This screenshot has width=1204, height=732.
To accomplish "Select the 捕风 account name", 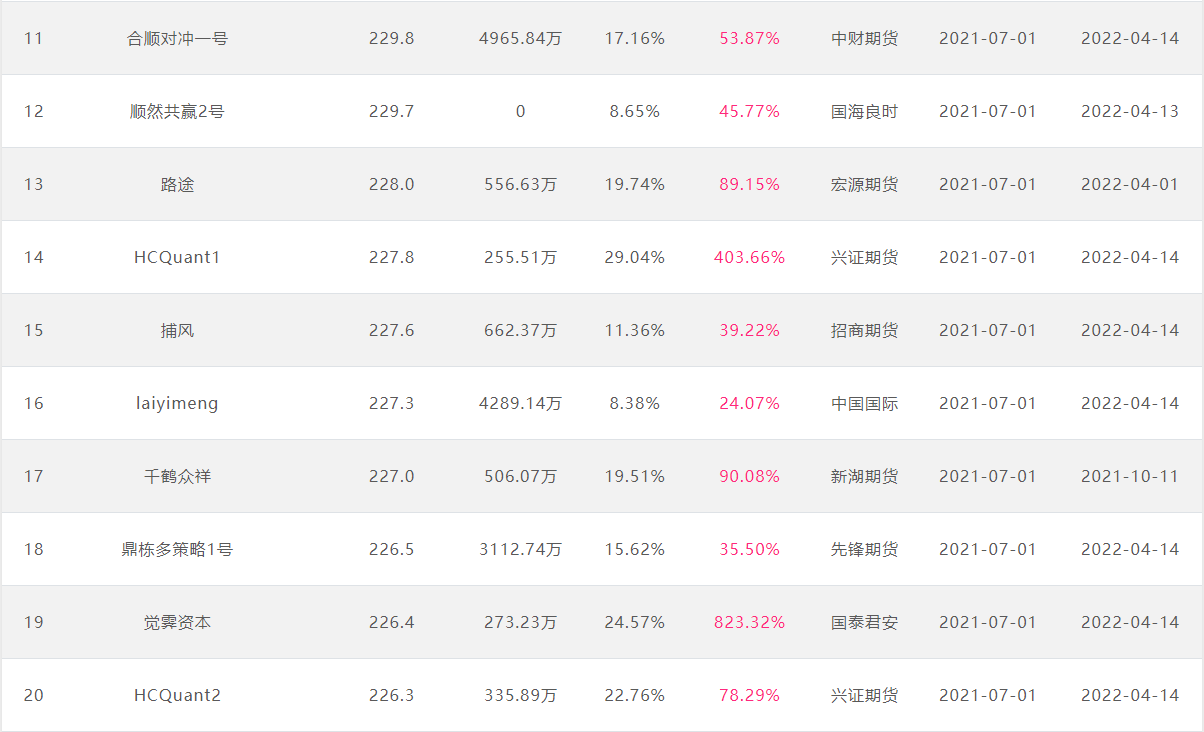I will tap(177, 330).
